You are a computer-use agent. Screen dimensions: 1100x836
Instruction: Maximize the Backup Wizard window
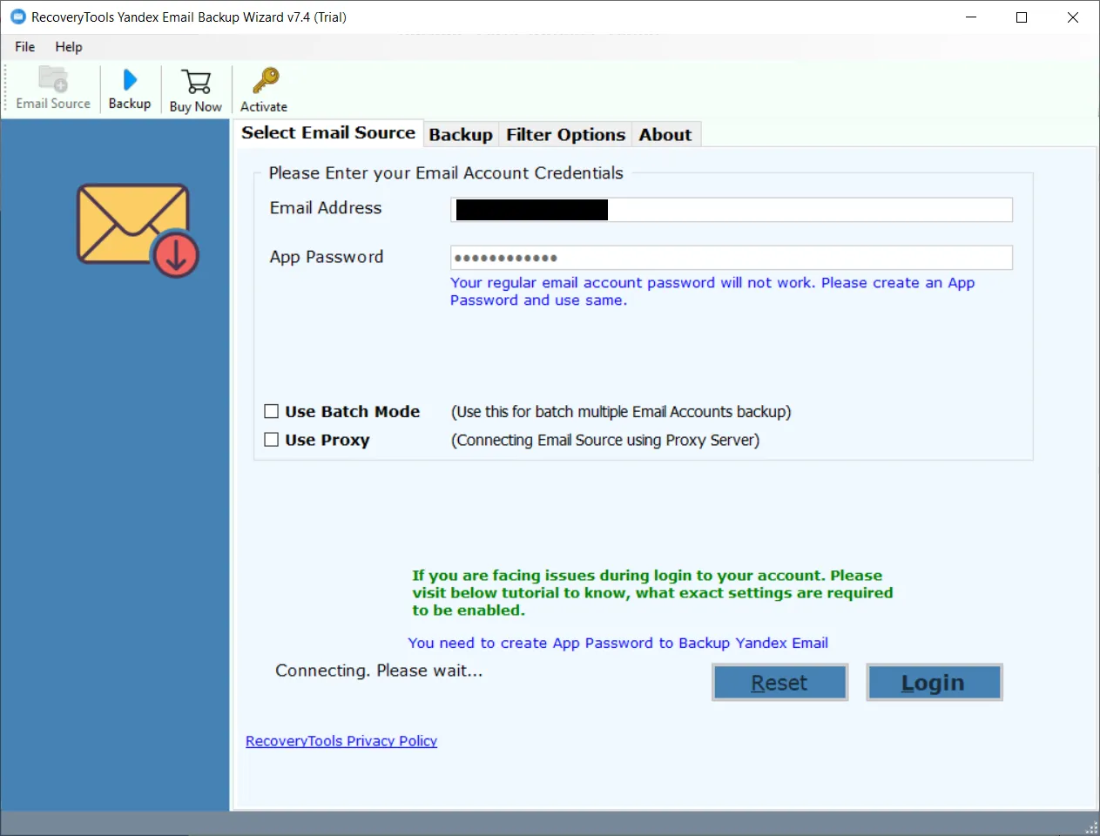tap(1021, 17)
